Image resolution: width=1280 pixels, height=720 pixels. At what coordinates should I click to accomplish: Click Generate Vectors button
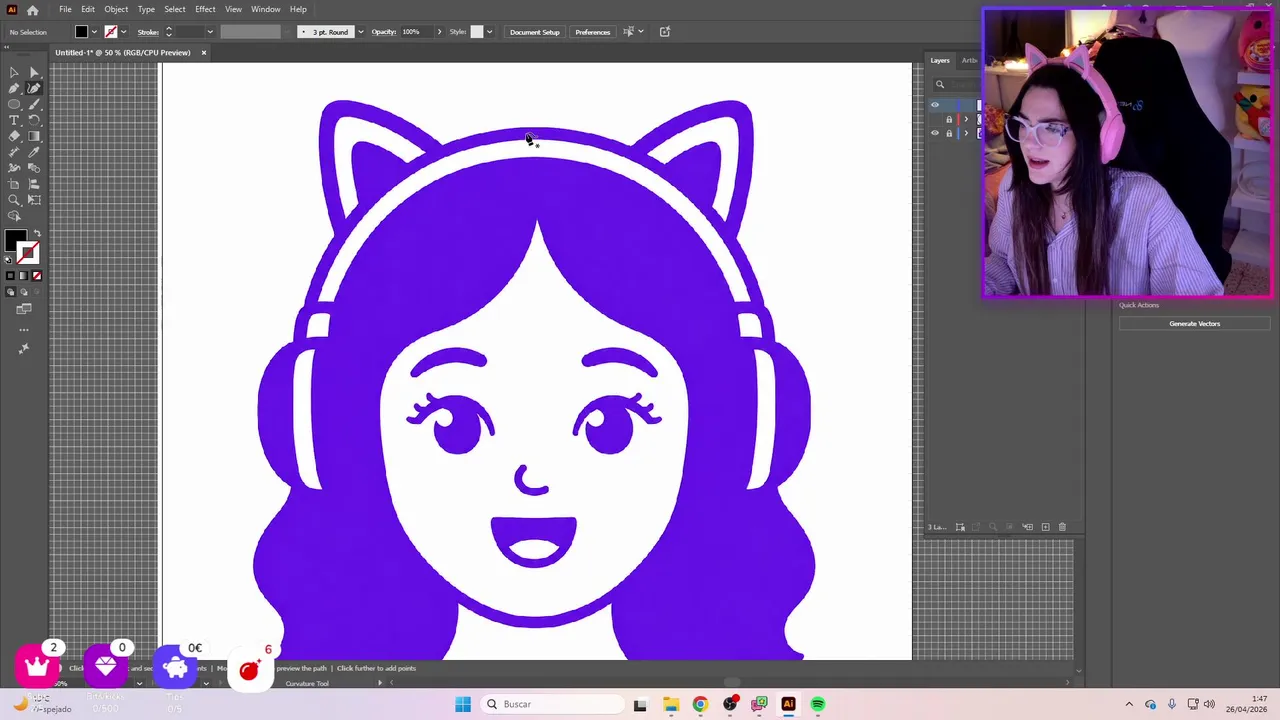1194,324
